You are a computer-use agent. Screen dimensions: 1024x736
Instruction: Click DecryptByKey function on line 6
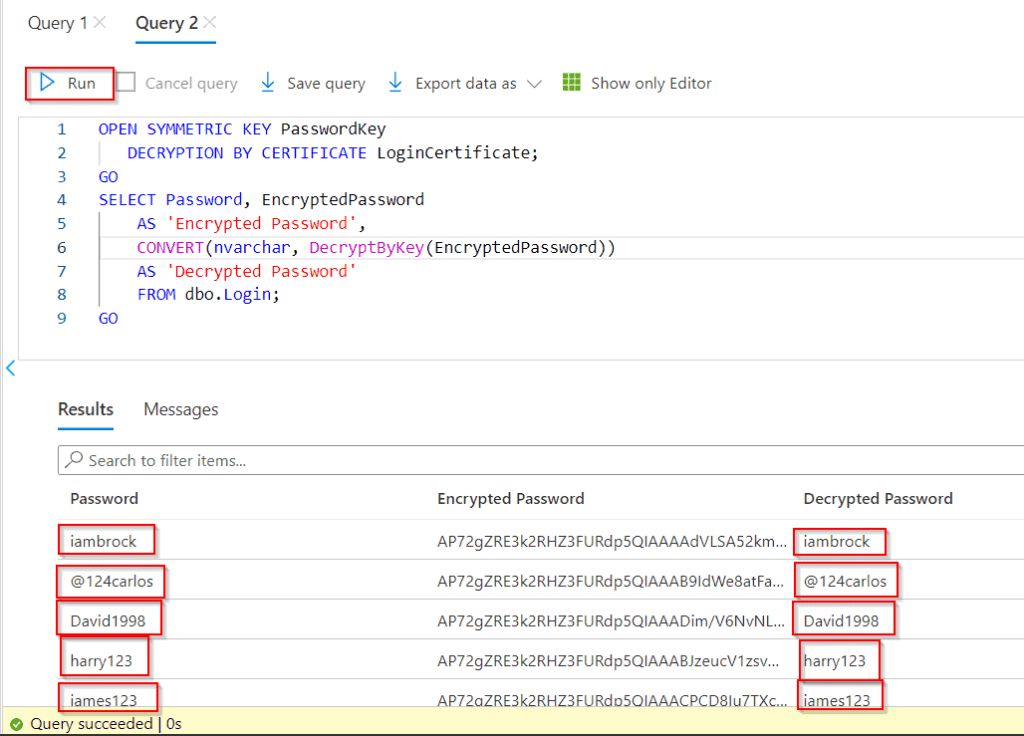click(x=366, y=248)
